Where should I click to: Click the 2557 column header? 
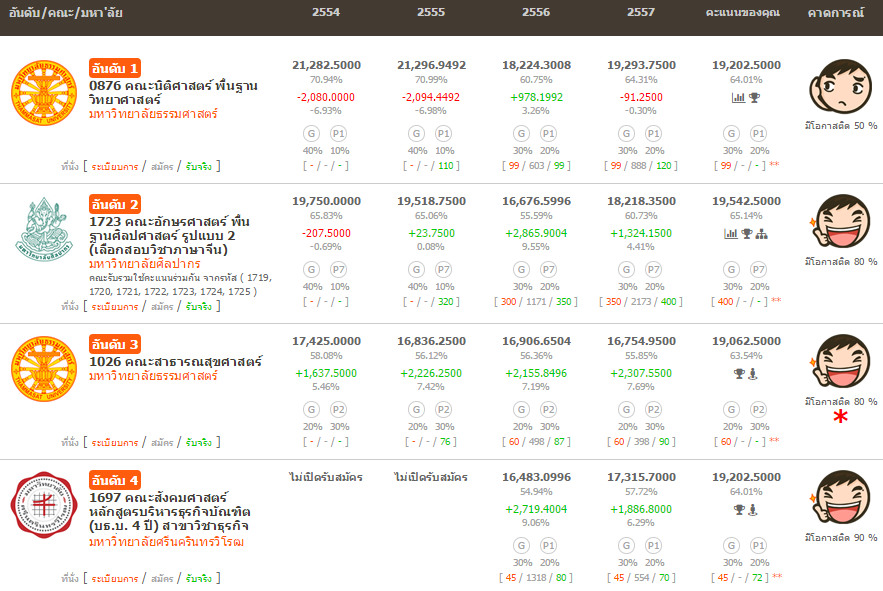pyautogui.click(x=641, y=12)
